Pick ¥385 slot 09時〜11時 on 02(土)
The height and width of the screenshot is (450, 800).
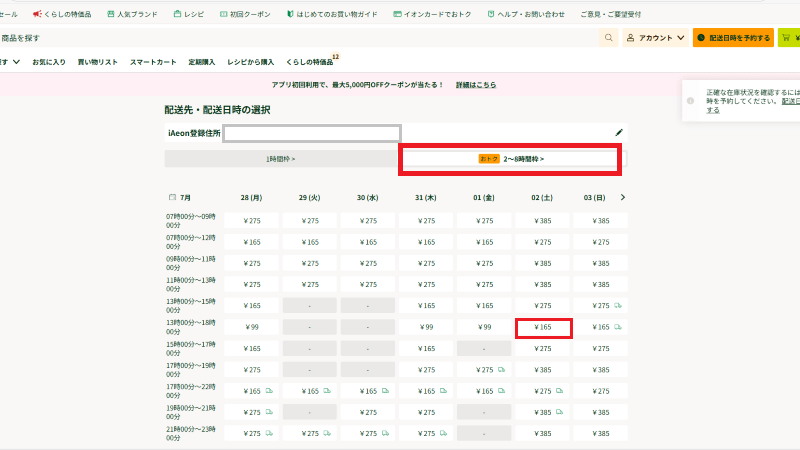542,263
